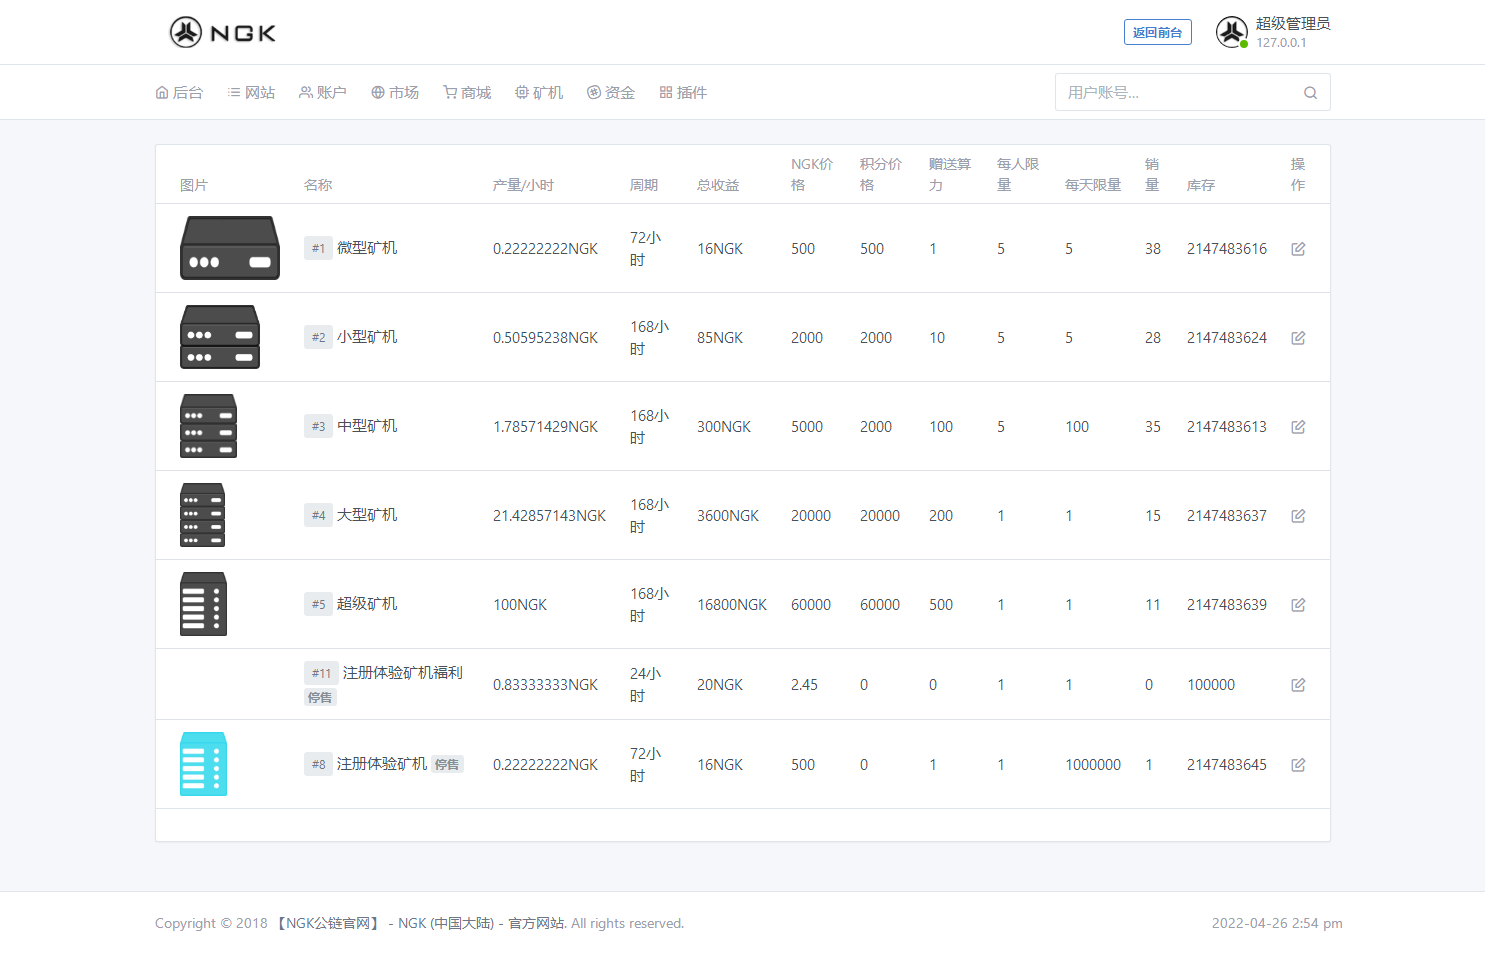Edit the 微型矿机 row
Viewport: 1485px width, 953px height.
pos(1298,249)
